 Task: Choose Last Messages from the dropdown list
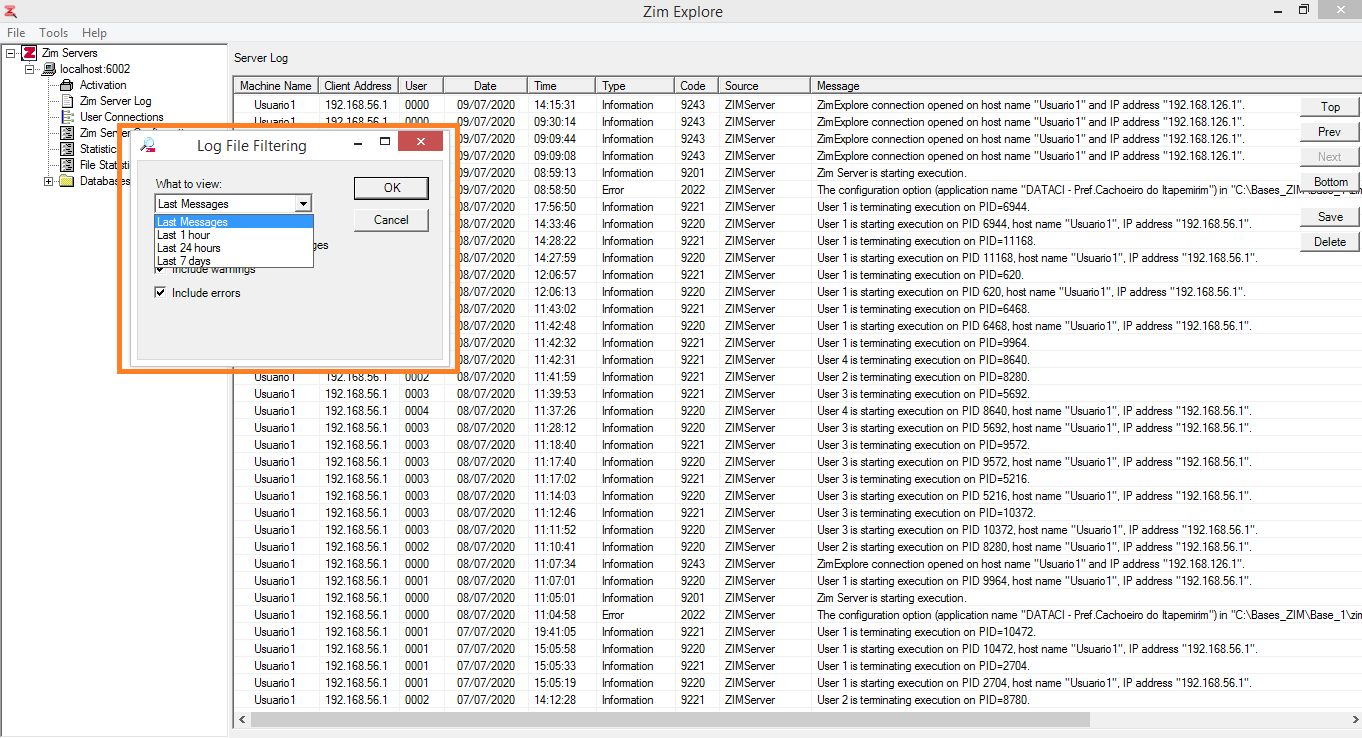[234, 222]
